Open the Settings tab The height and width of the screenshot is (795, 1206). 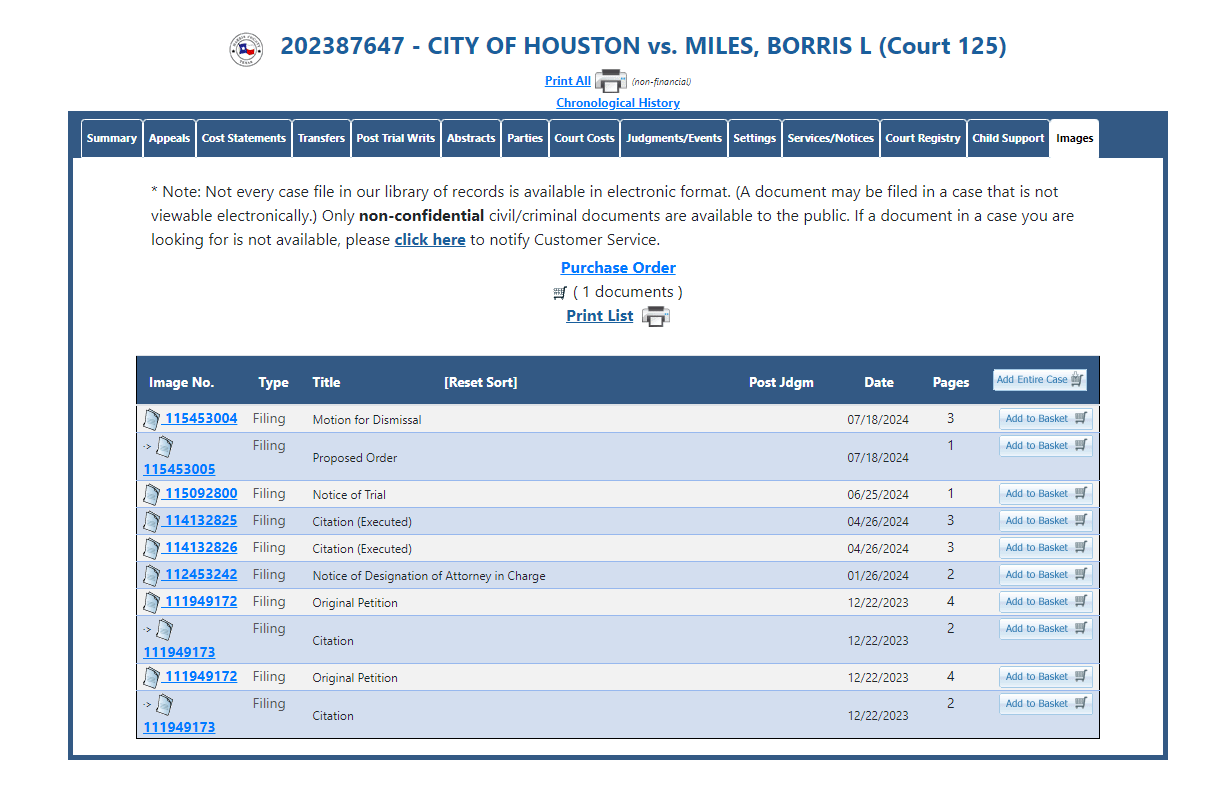(x=754, y=138)
